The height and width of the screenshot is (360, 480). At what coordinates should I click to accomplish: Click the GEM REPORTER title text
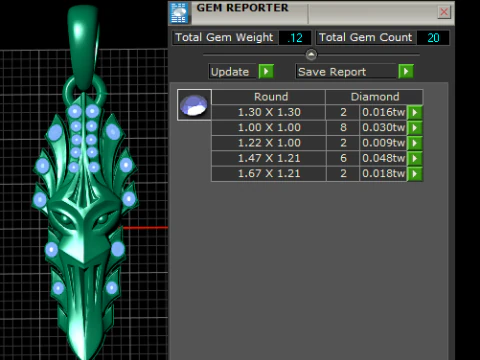tap(242, 8)
